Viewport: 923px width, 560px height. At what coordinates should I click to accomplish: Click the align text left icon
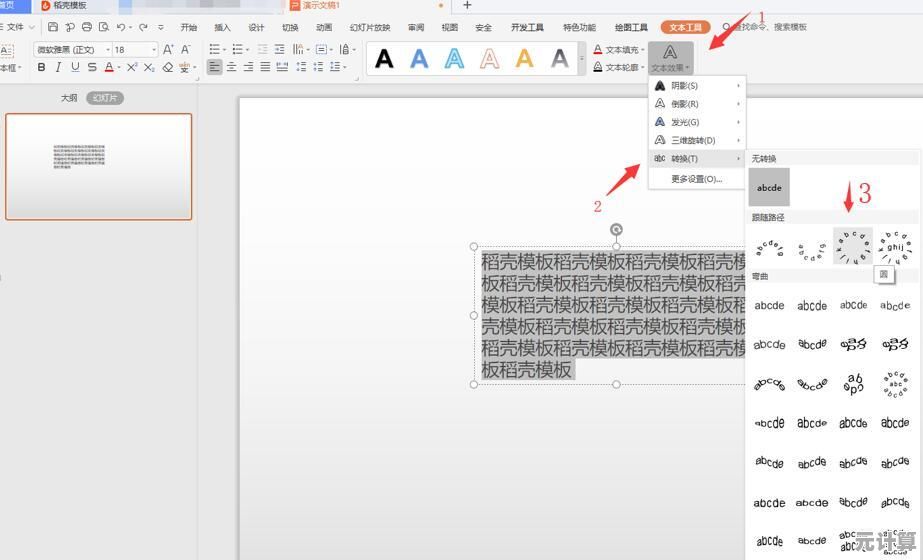[214, 67]
